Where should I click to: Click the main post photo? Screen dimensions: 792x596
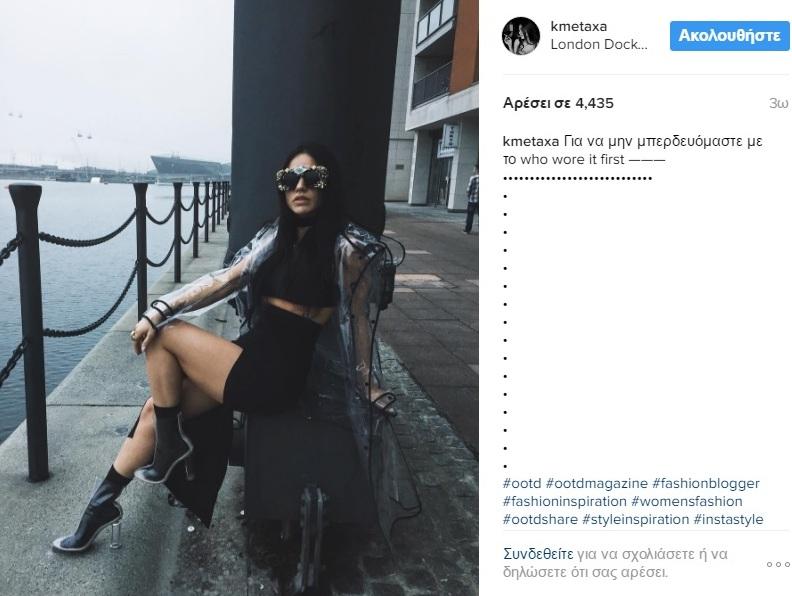coord(239,298)
